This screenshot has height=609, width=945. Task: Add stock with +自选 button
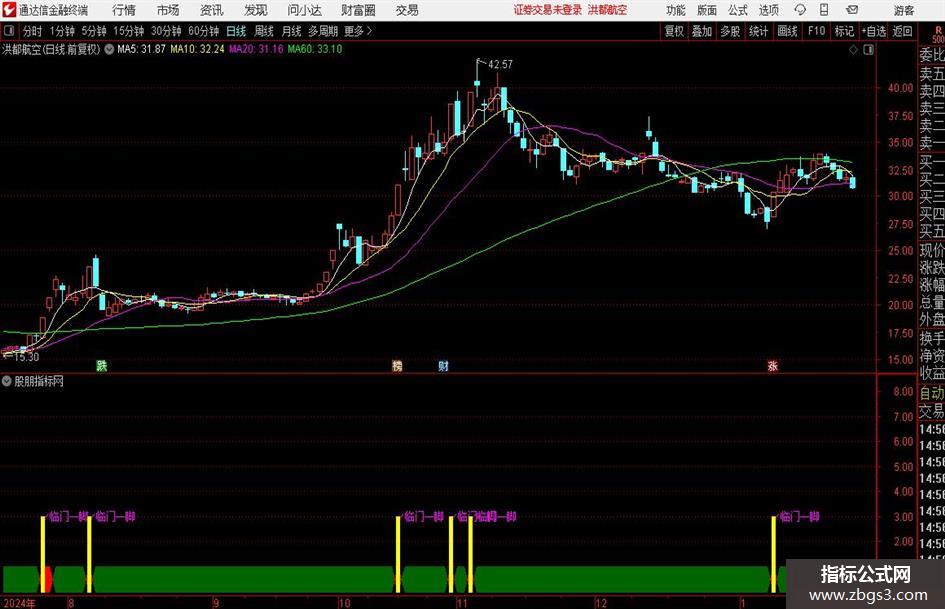(873, 31)
